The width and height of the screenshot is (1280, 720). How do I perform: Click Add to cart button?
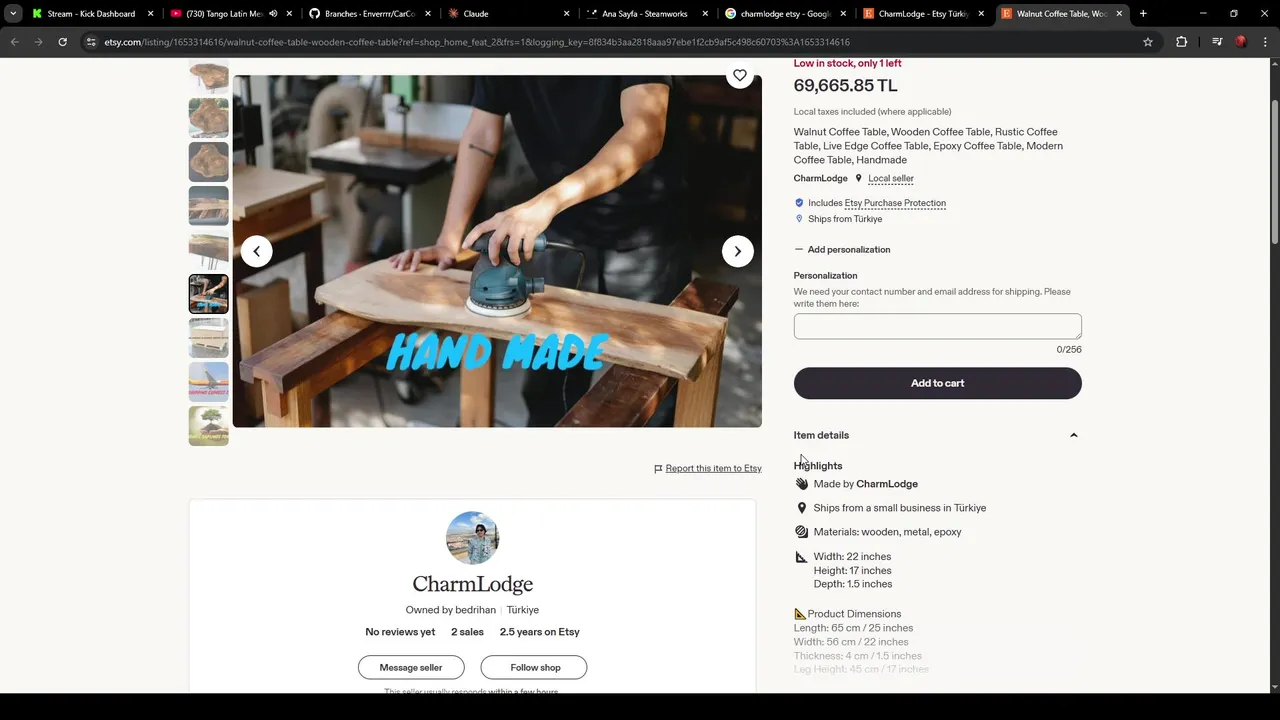tap(937, 383)
